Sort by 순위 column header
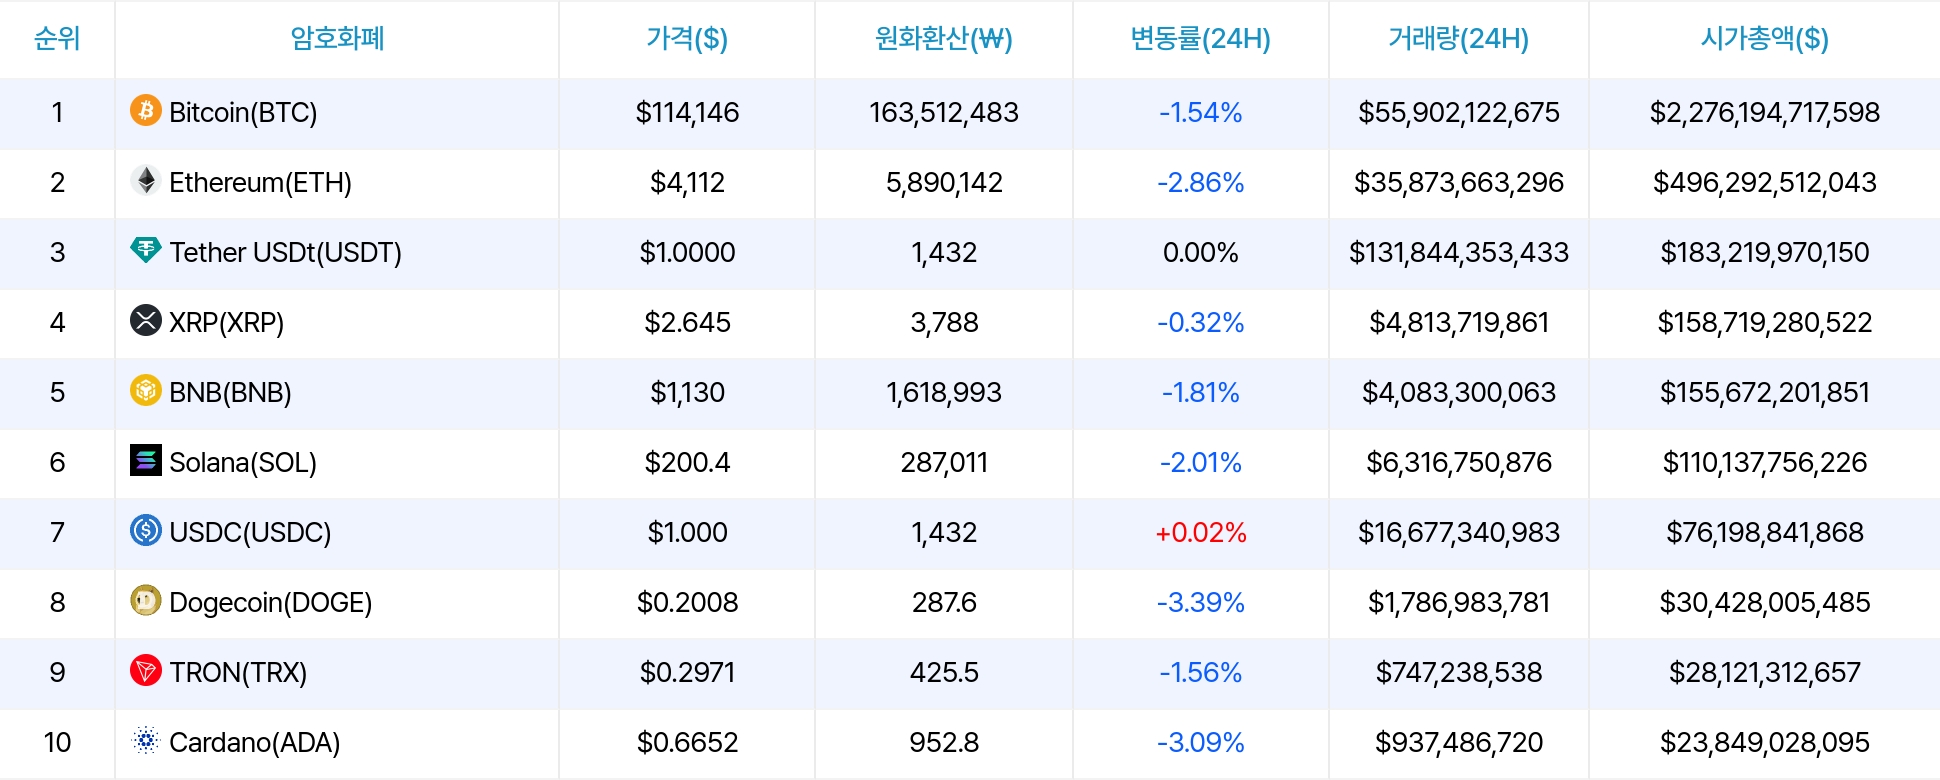The width and height of the screenshot is (1940, 780). click(57, 39)
